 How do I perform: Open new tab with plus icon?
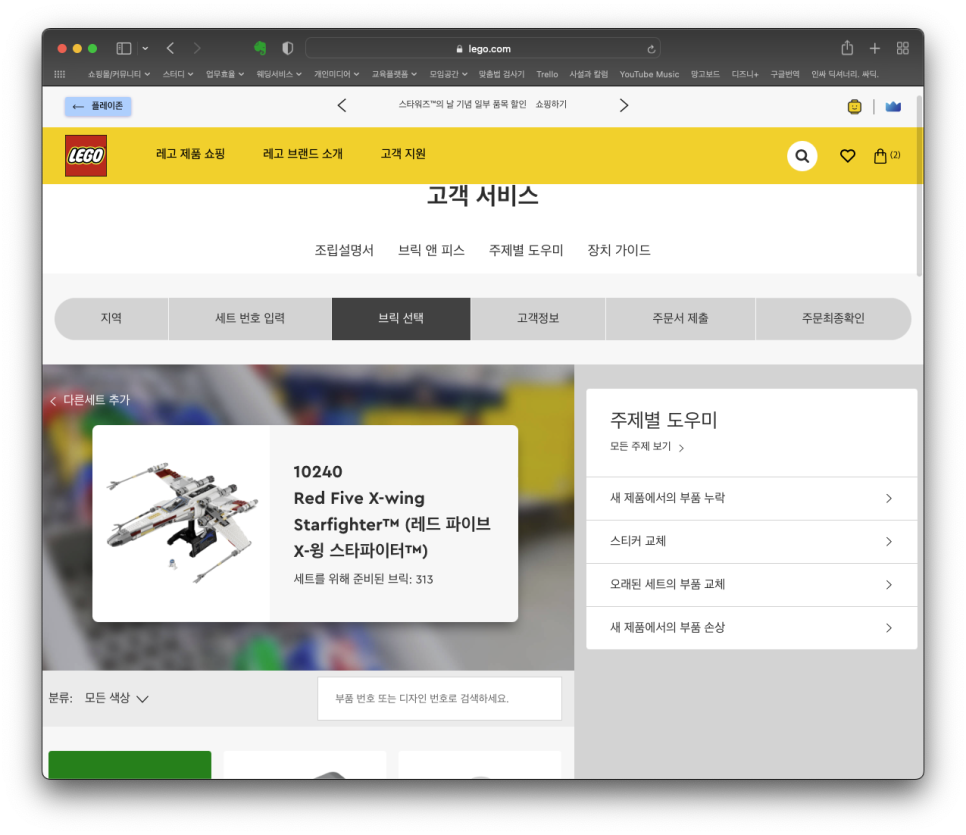click(x=874, y=48)
